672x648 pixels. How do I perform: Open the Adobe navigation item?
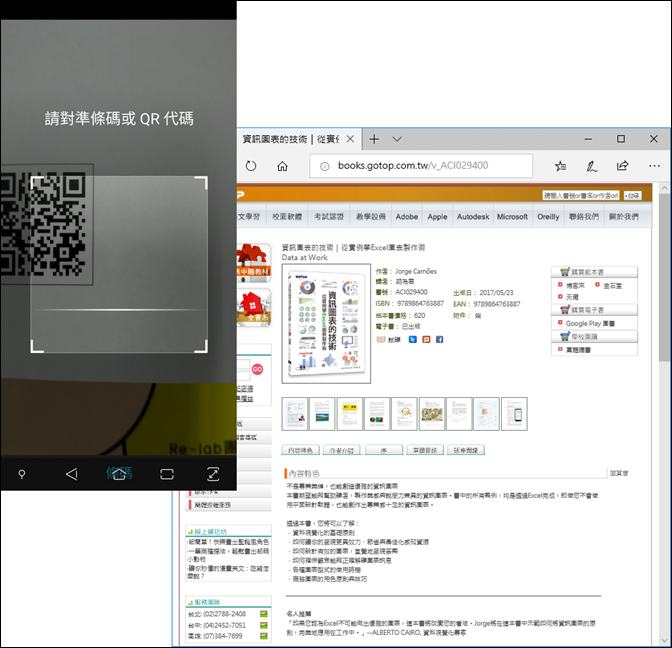click(x=407, y=217)
